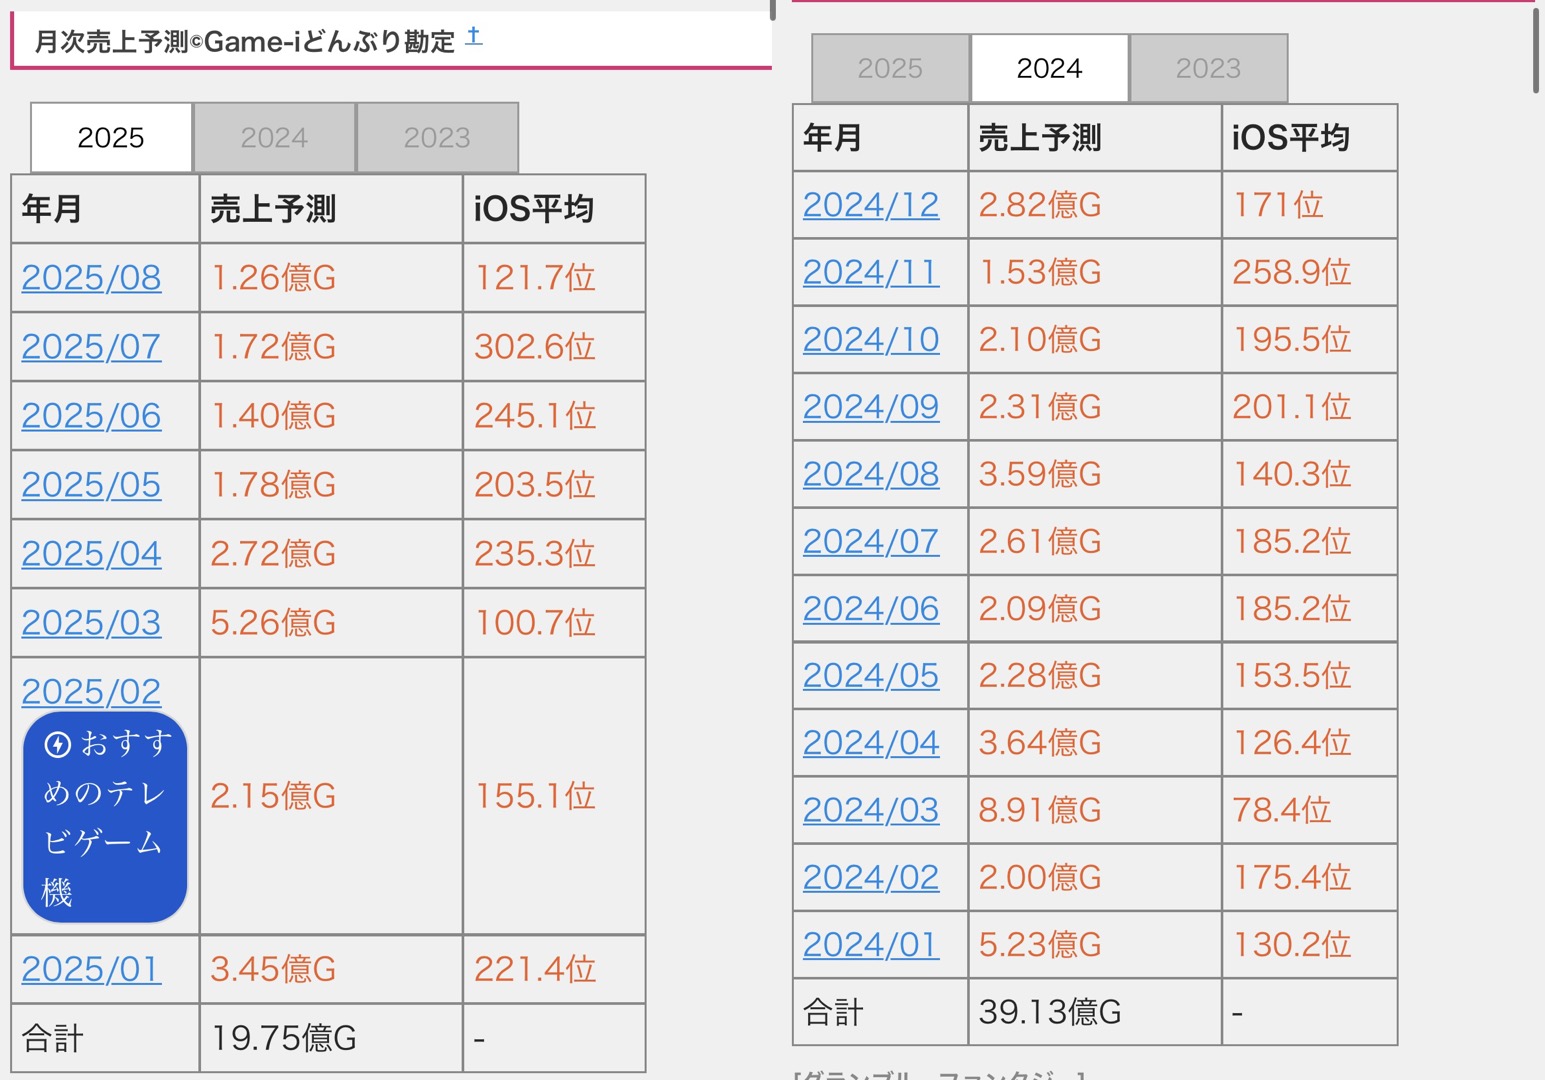Click the 3.59億G sales value
This screenshot has height=1080, width=1545.
pos(1040,474)
